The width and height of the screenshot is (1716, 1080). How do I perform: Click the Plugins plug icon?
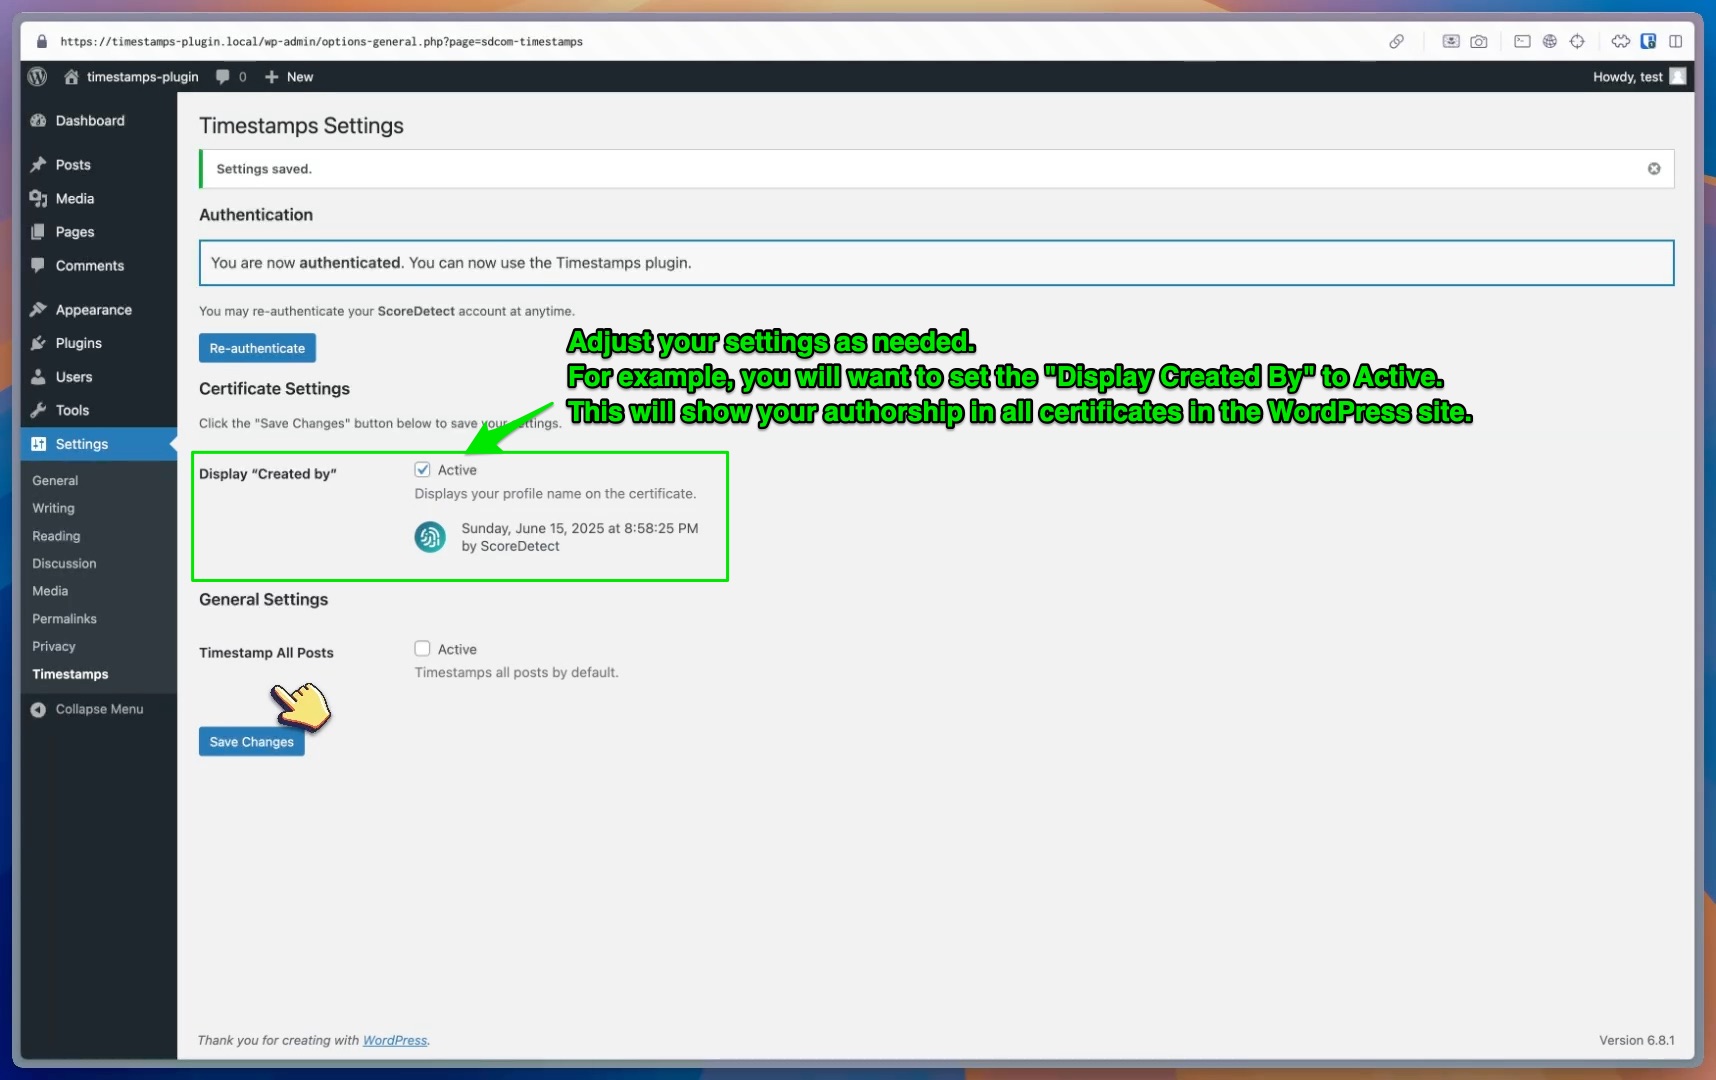(x=38, y=343)
